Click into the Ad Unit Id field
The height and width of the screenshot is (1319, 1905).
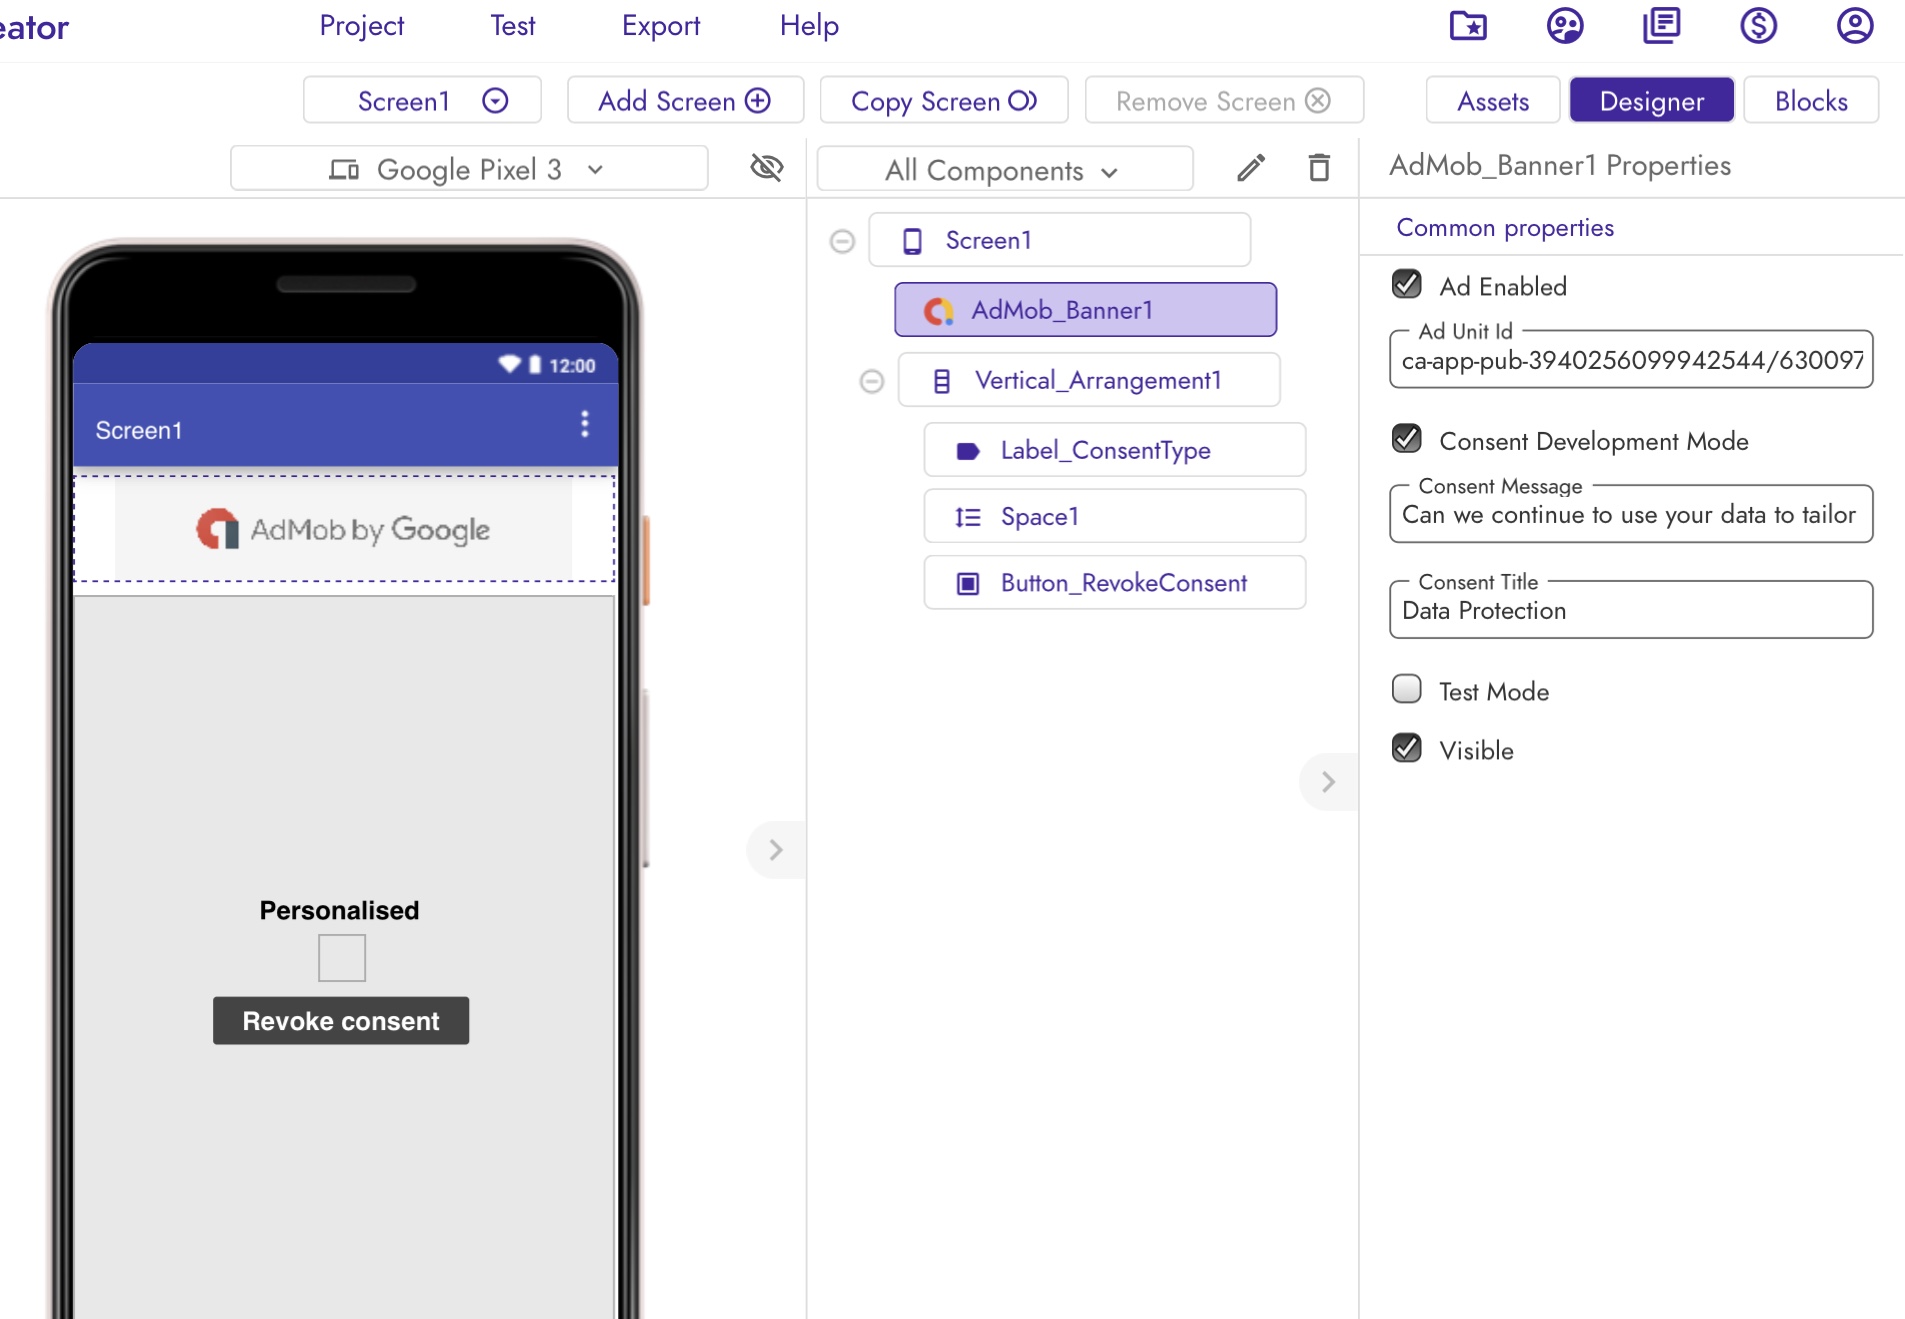pos(1630,361)
